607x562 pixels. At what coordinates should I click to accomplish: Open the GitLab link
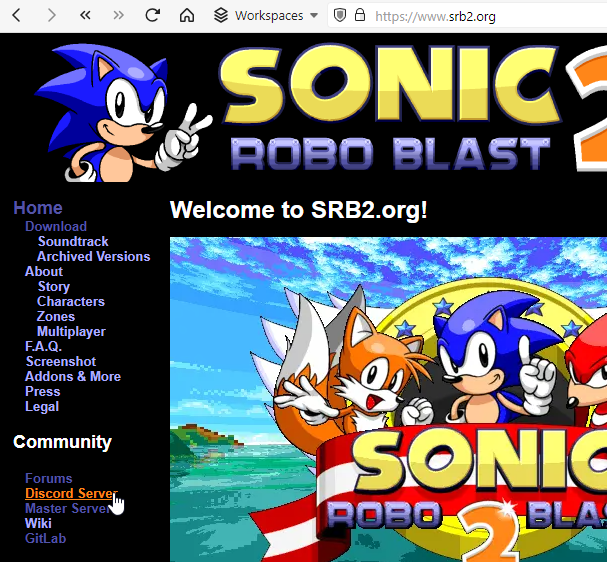click(x=45, y=539)
